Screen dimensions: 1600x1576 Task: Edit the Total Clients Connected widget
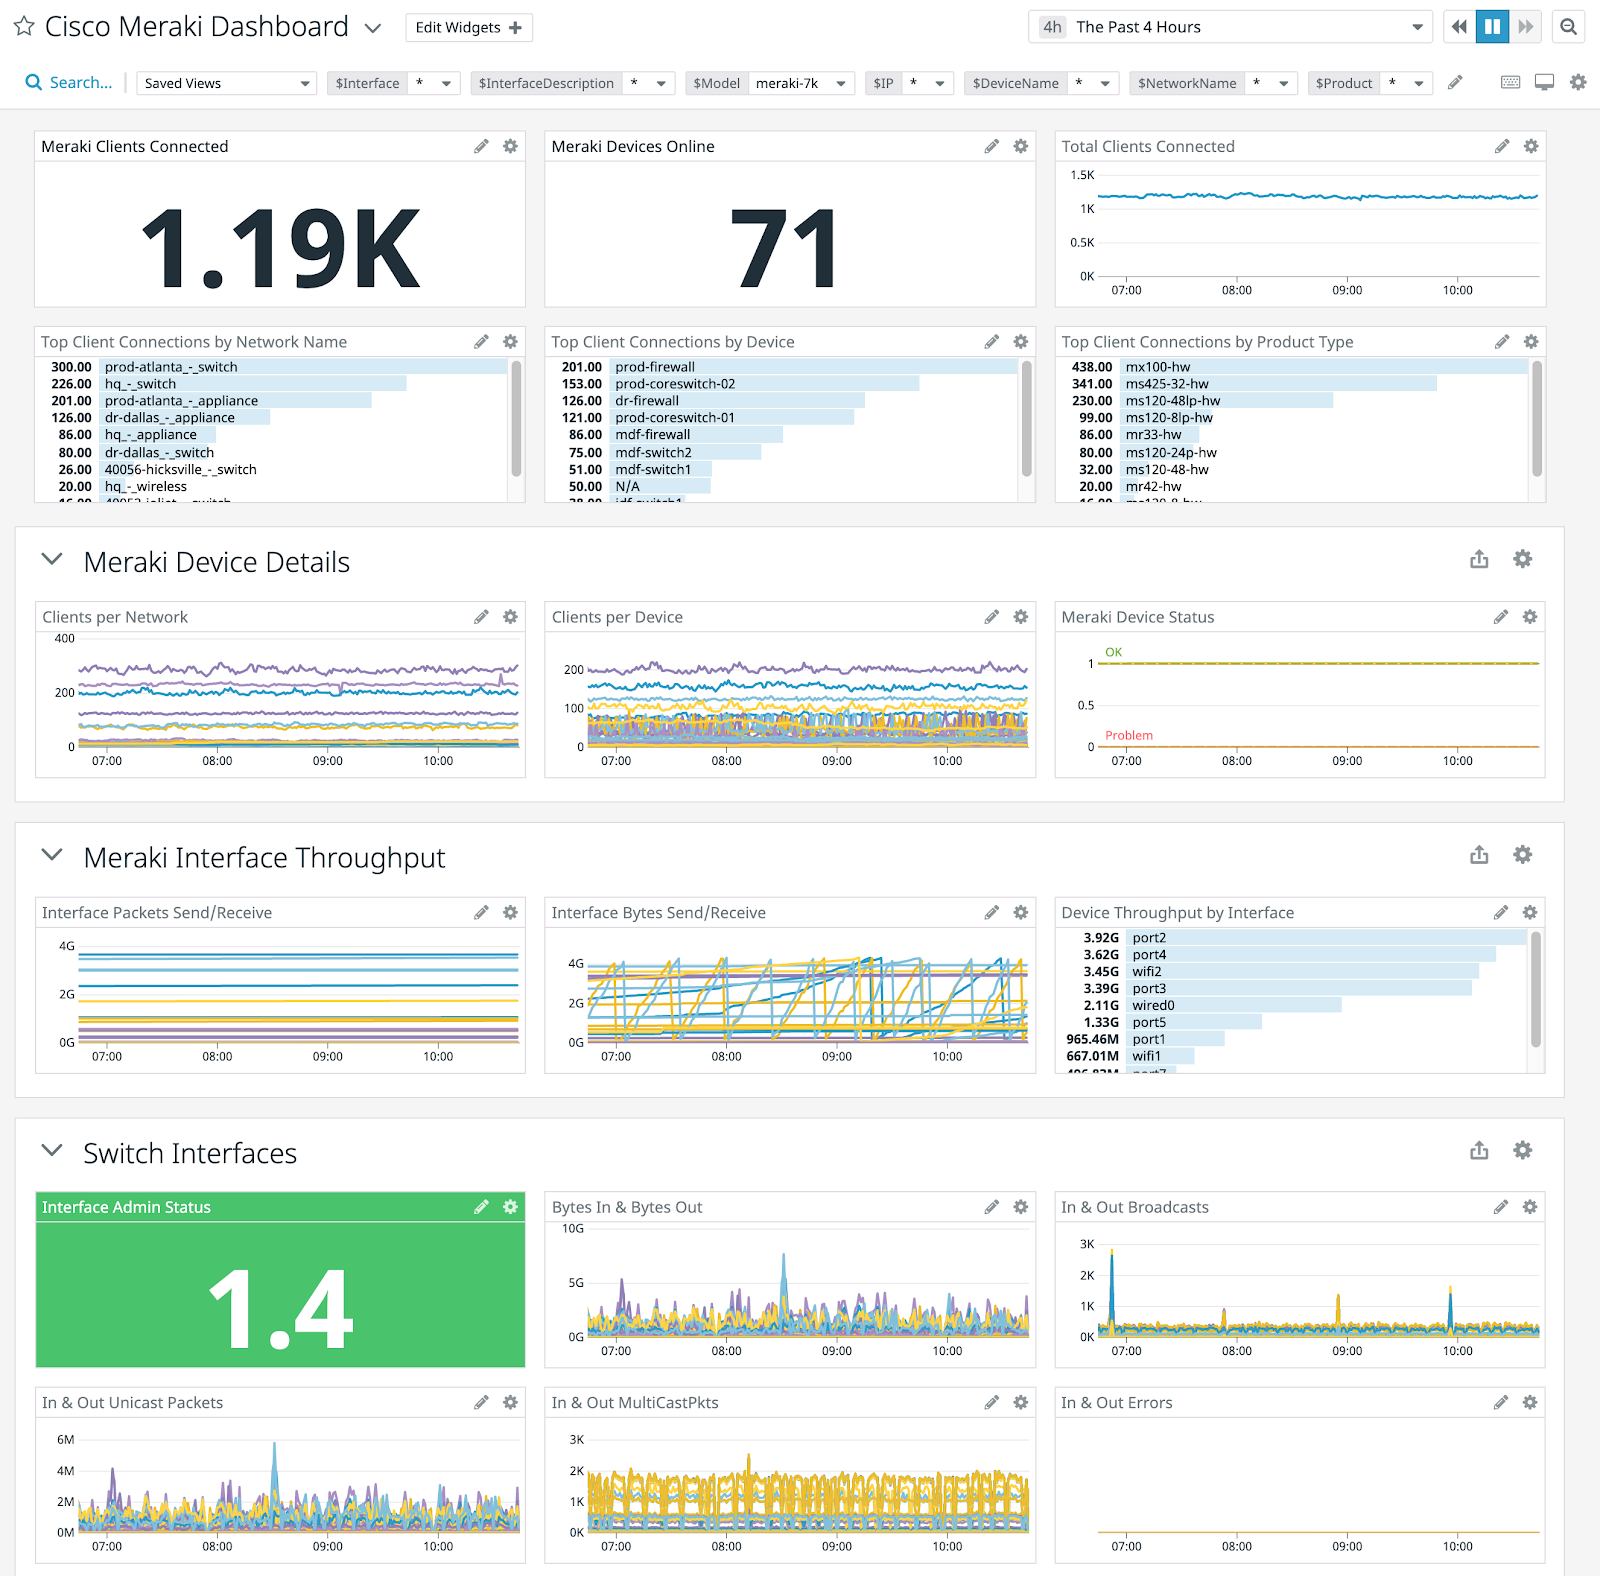tap(1501, 146)
